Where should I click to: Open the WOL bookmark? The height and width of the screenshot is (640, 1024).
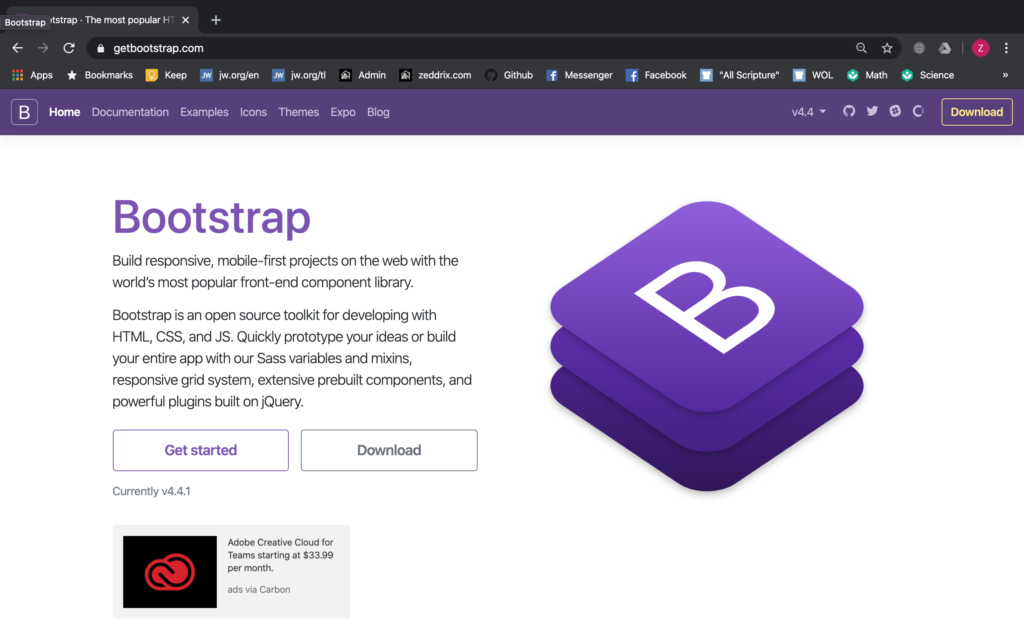click(812, 75)
